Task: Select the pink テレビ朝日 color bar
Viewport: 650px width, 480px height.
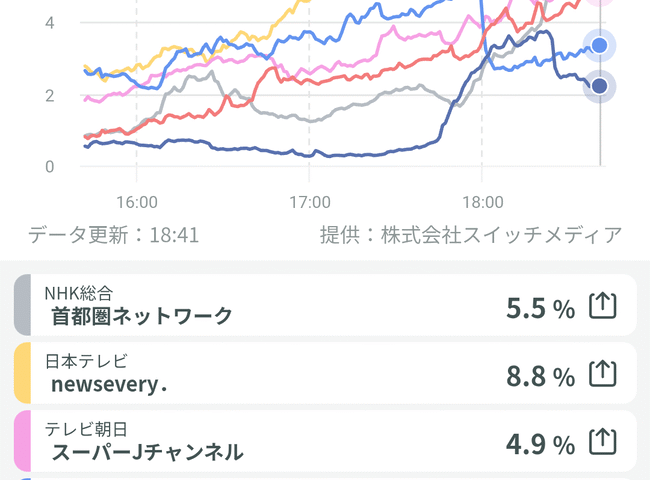Action: coord(23,441)
